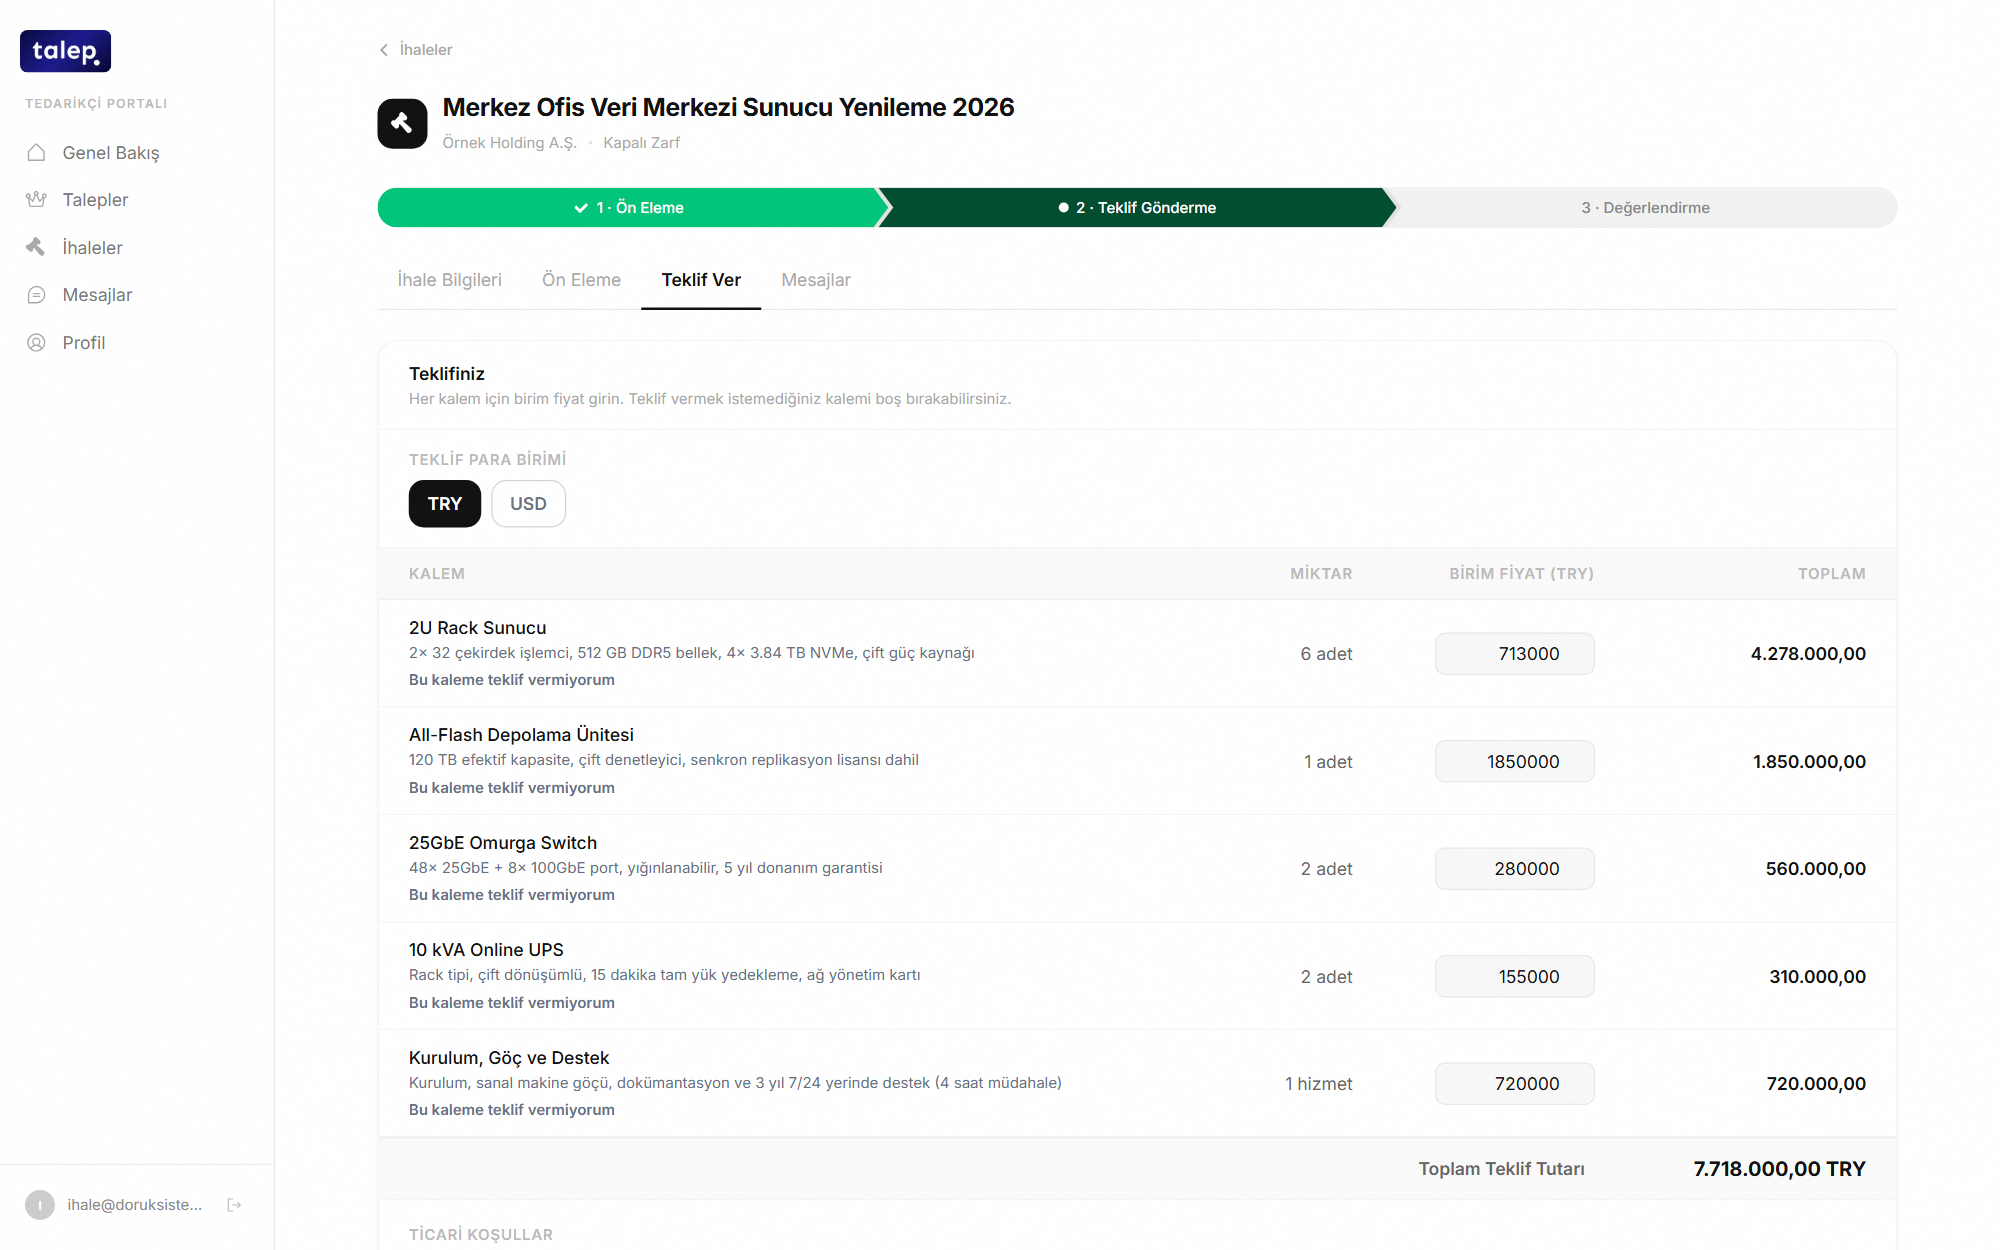2000x1250 pixels.
Task: Click the BİRİM FİYAT (TRY) column header
Action: [x=1521, y=573]
